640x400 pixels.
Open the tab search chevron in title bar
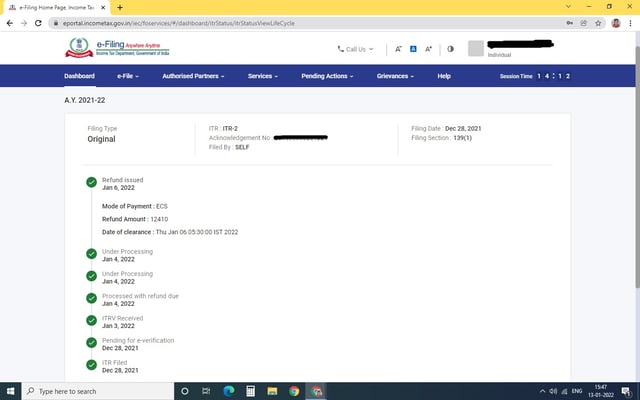[568, 7]
